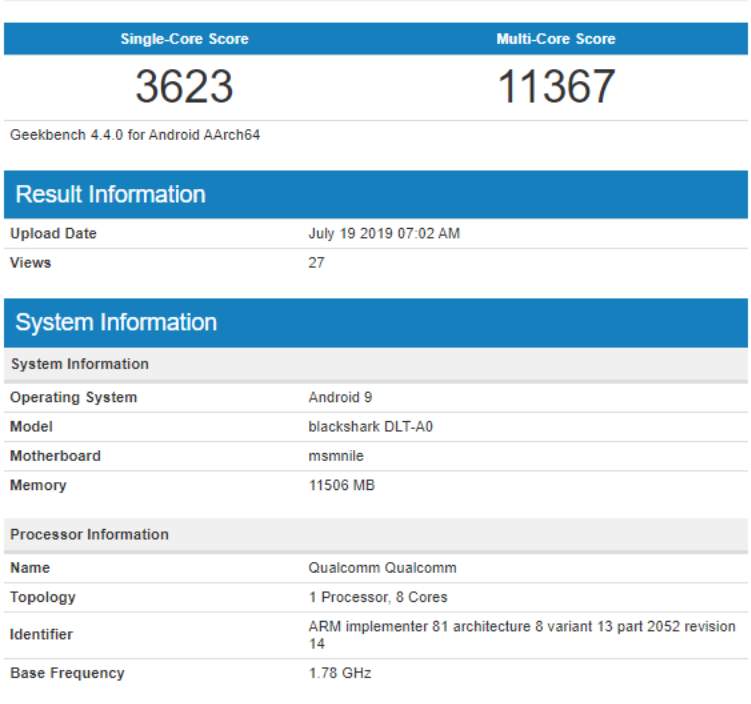Click the blue System Information banner

coord(116,322)
